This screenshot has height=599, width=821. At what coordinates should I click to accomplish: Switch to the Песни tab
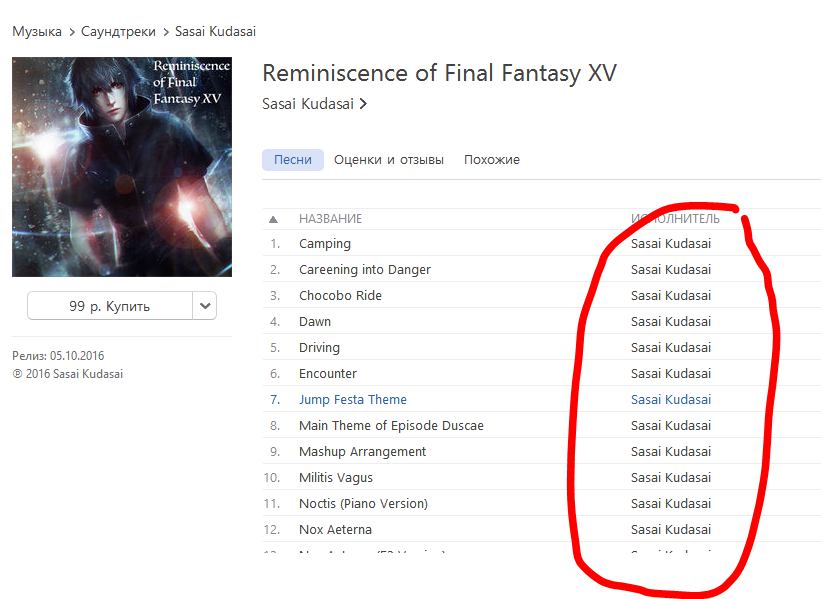[293, 160]
